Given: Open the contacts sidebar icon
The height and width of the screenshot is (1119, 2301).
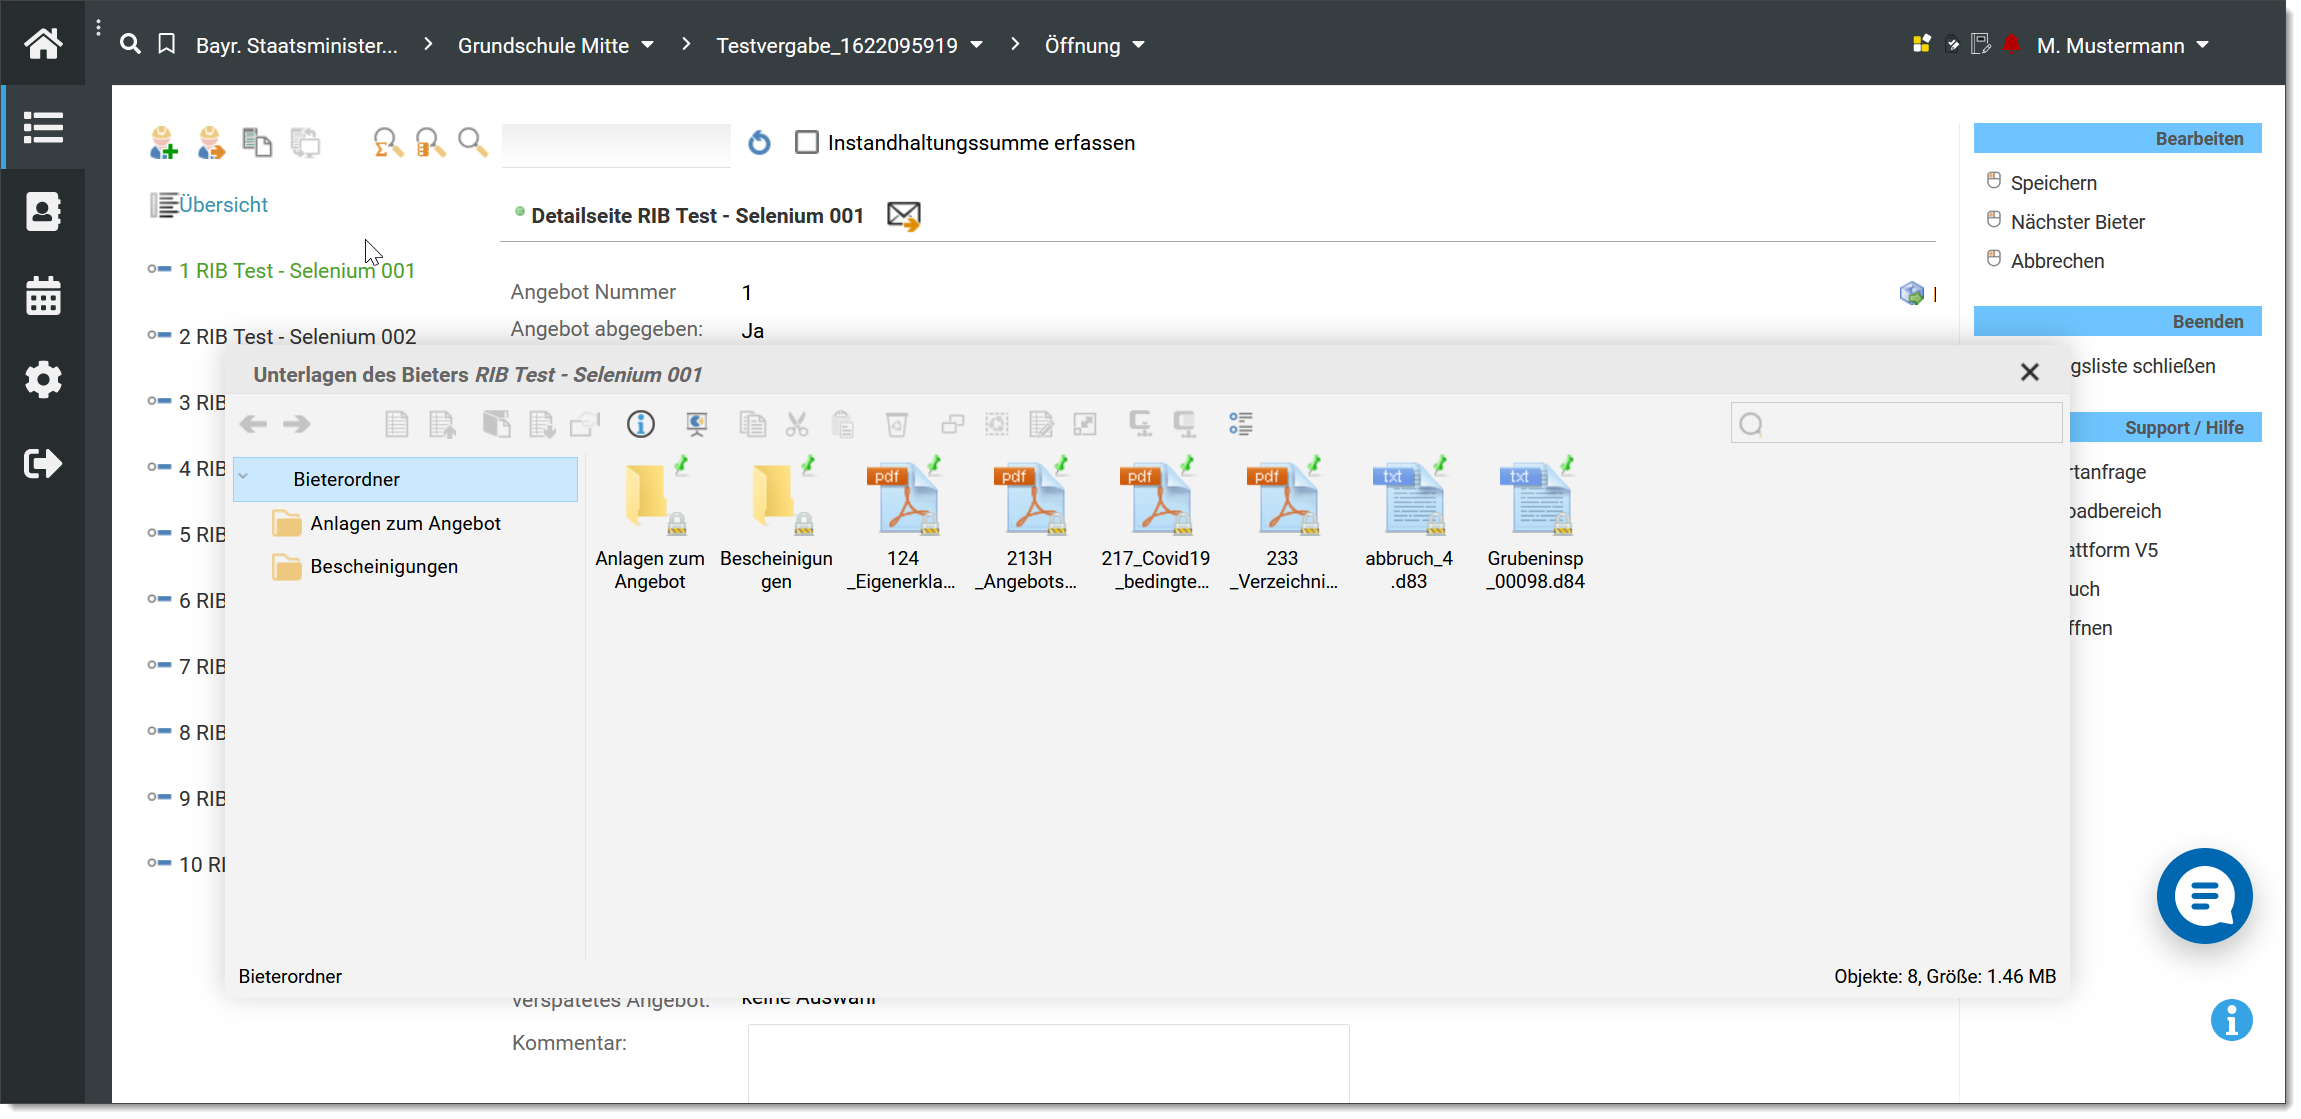Looking at the screenshot, I should [x=43, y=211].
